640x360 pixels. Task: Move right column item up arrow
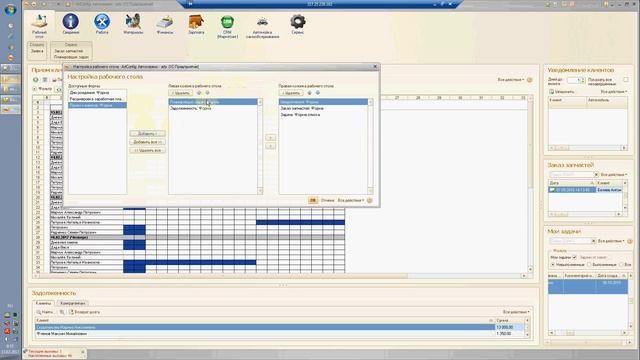tap(309, 93)
